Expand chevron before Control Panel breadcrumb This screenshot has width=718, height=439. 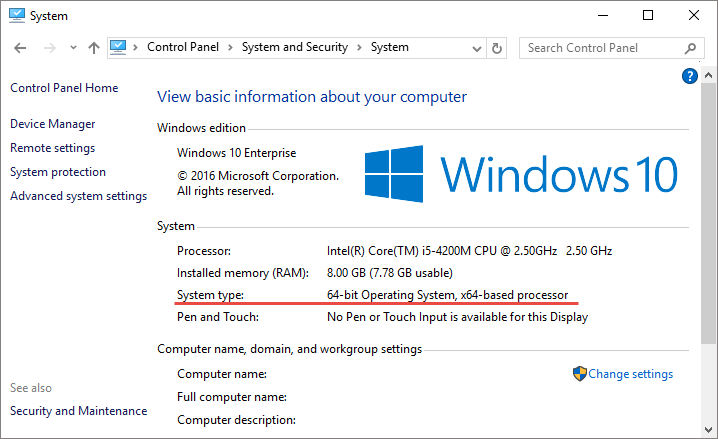tap(136, 48)
